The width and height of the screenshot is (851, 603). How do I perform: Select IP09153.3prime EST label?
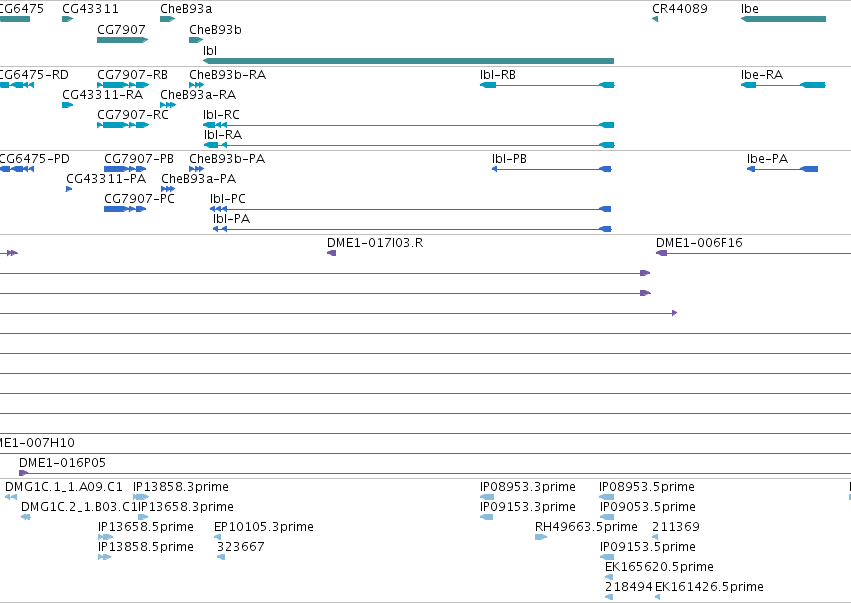(528, 507)
